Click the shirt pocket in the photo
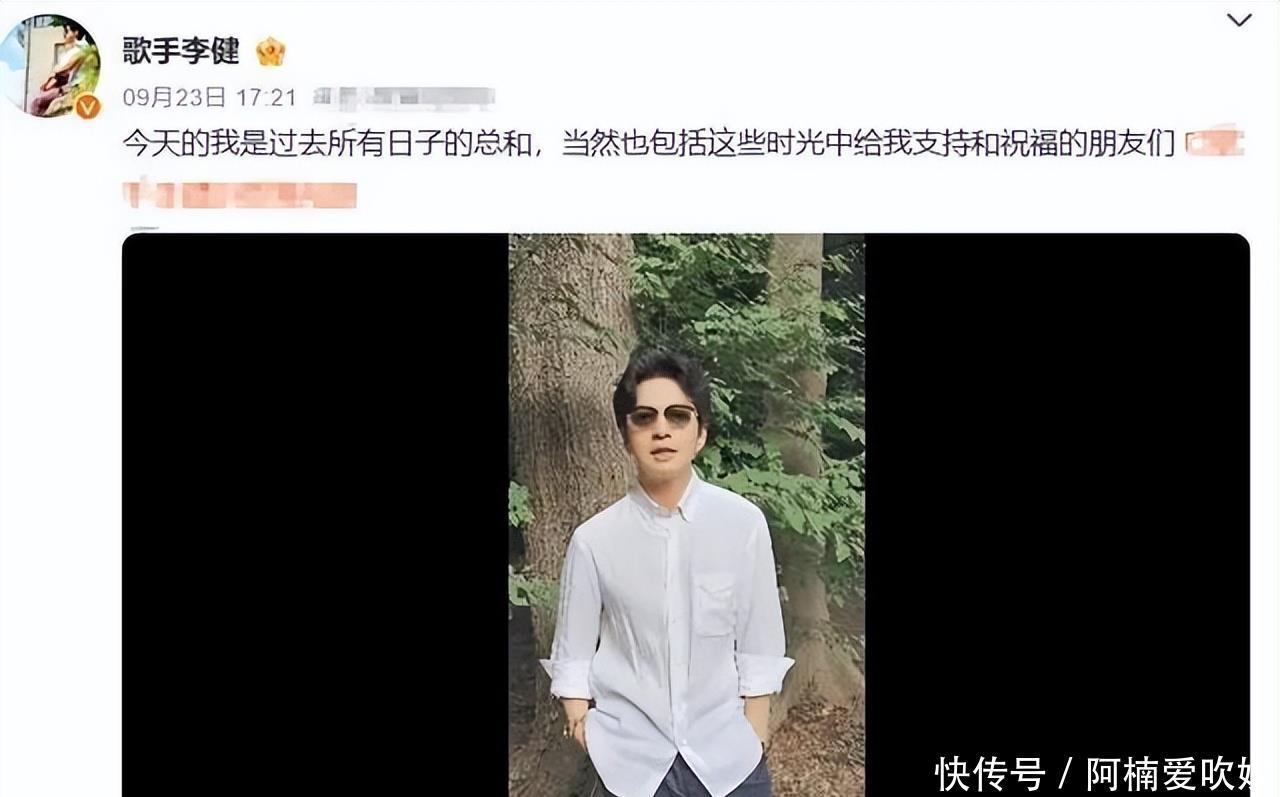The height and width of the screenshot is (797, 1280). point(715,605)
